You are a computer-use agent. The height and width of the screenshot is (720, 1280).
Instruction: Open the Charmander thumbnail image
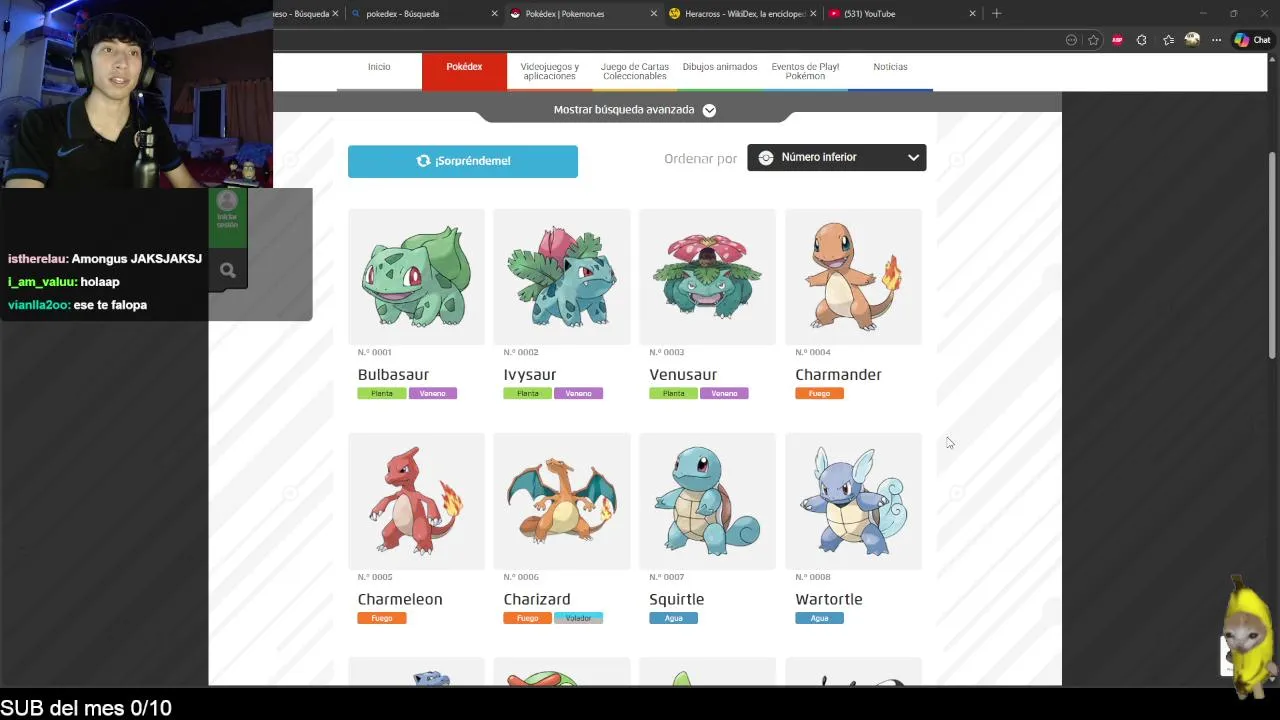click(x=853, y=277)
